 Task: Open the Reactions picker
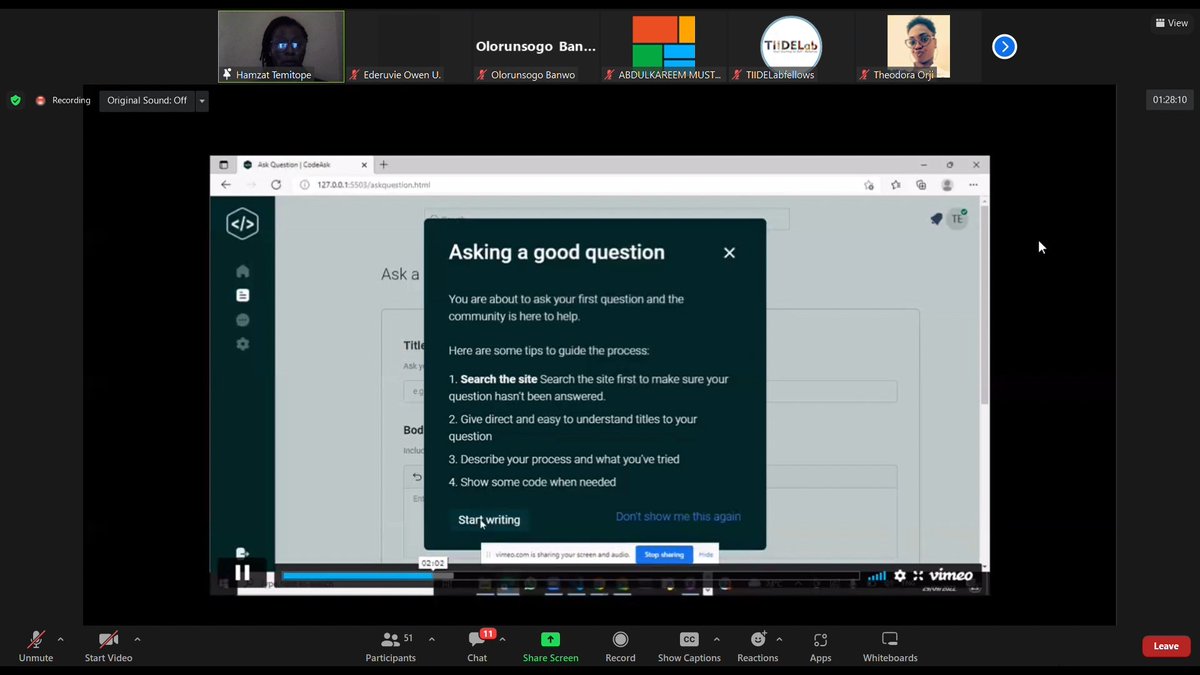click(758, 645)
